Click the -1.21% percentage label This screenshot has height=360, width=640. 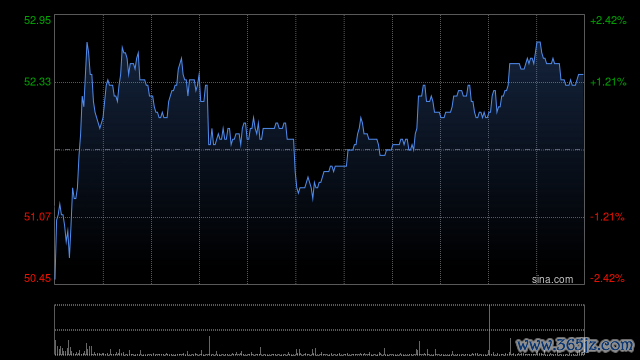tap(607, 217)
